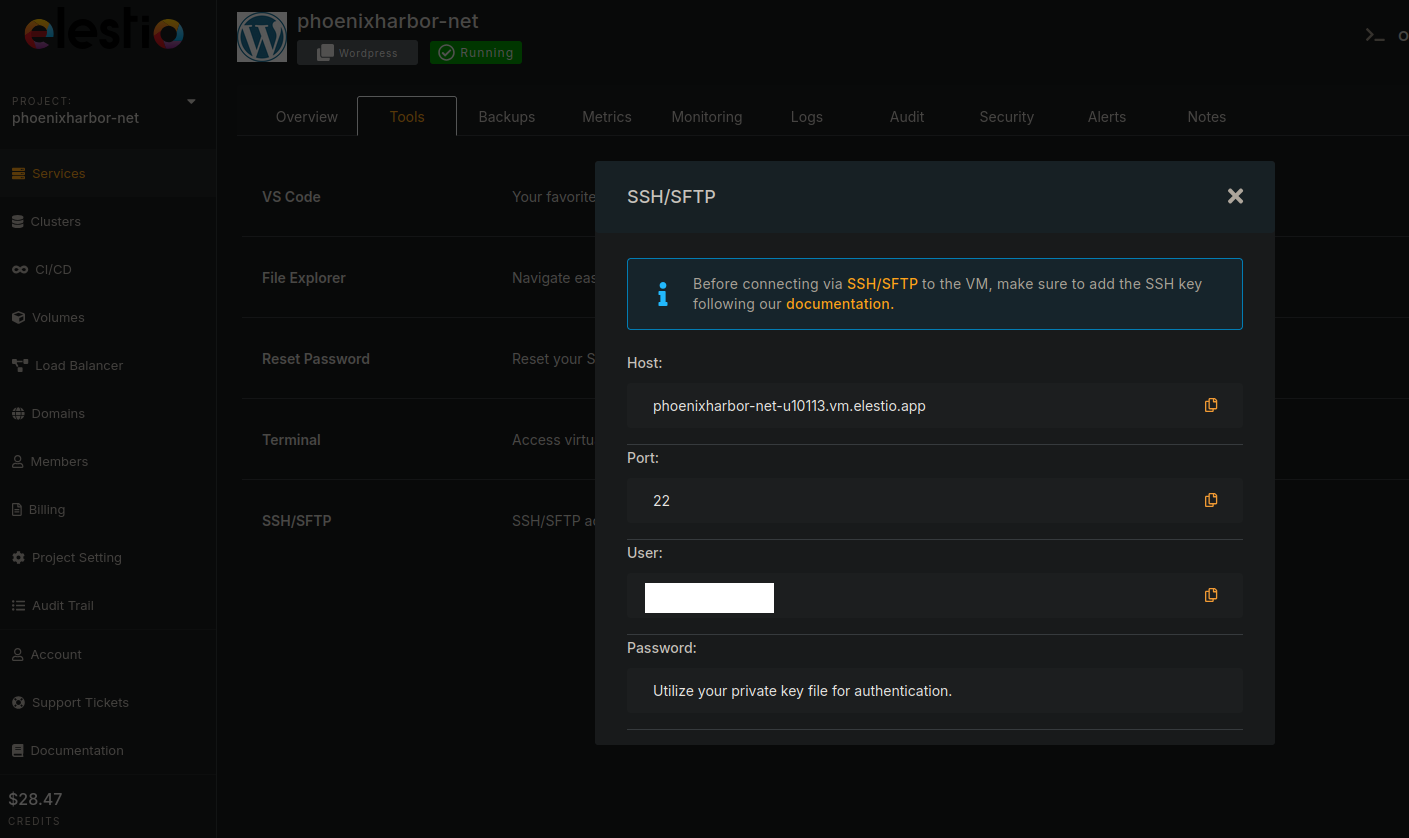Follow the documentation link in the info box
The height and width of the screenshot is (838, 1409).
pyautogui.click(x=838, y=304)
